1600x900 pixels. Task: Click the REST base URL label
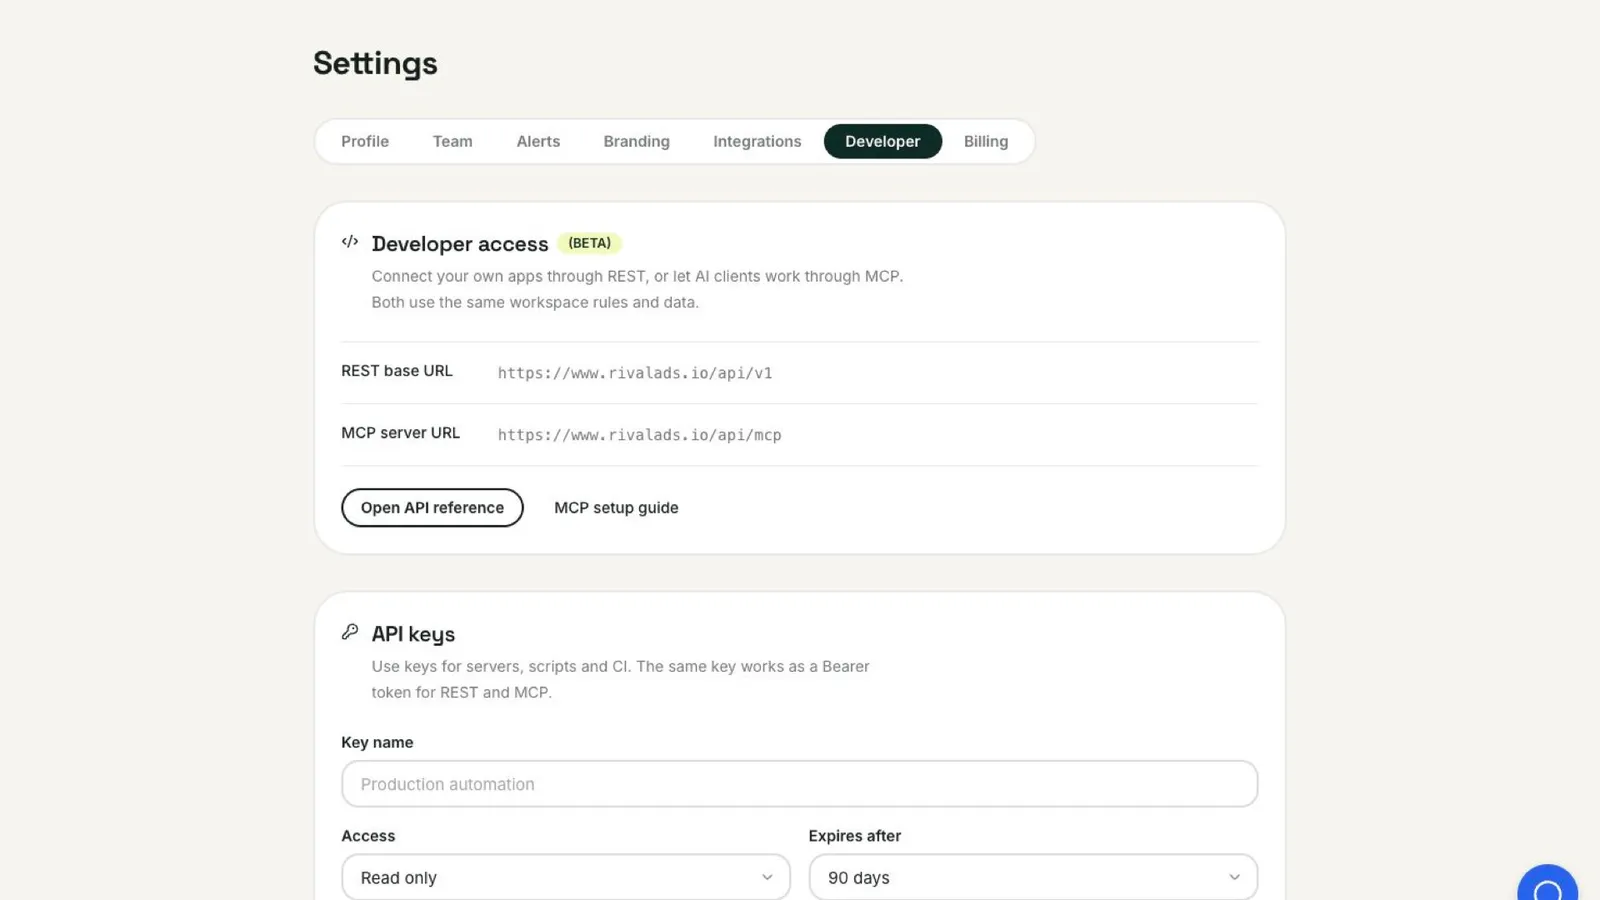[x=397, y=371]
